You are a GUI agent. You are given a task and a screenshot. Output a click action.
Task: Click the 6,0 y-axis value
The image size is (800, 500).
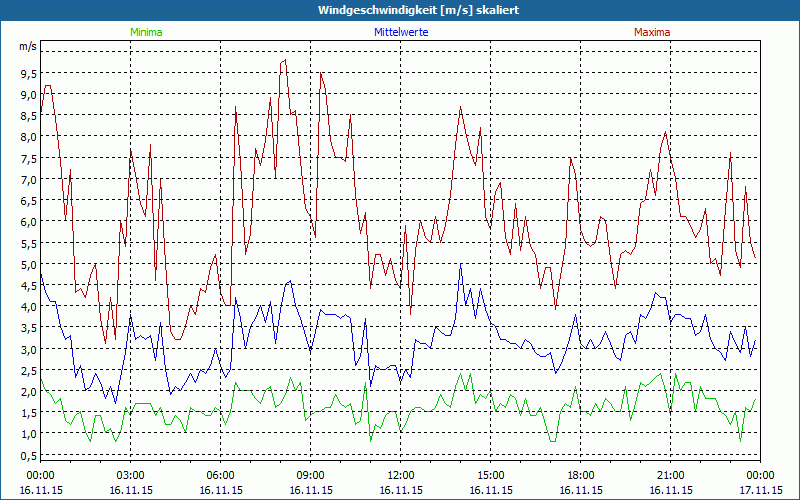pyautogui.click(x=28, y=221)
